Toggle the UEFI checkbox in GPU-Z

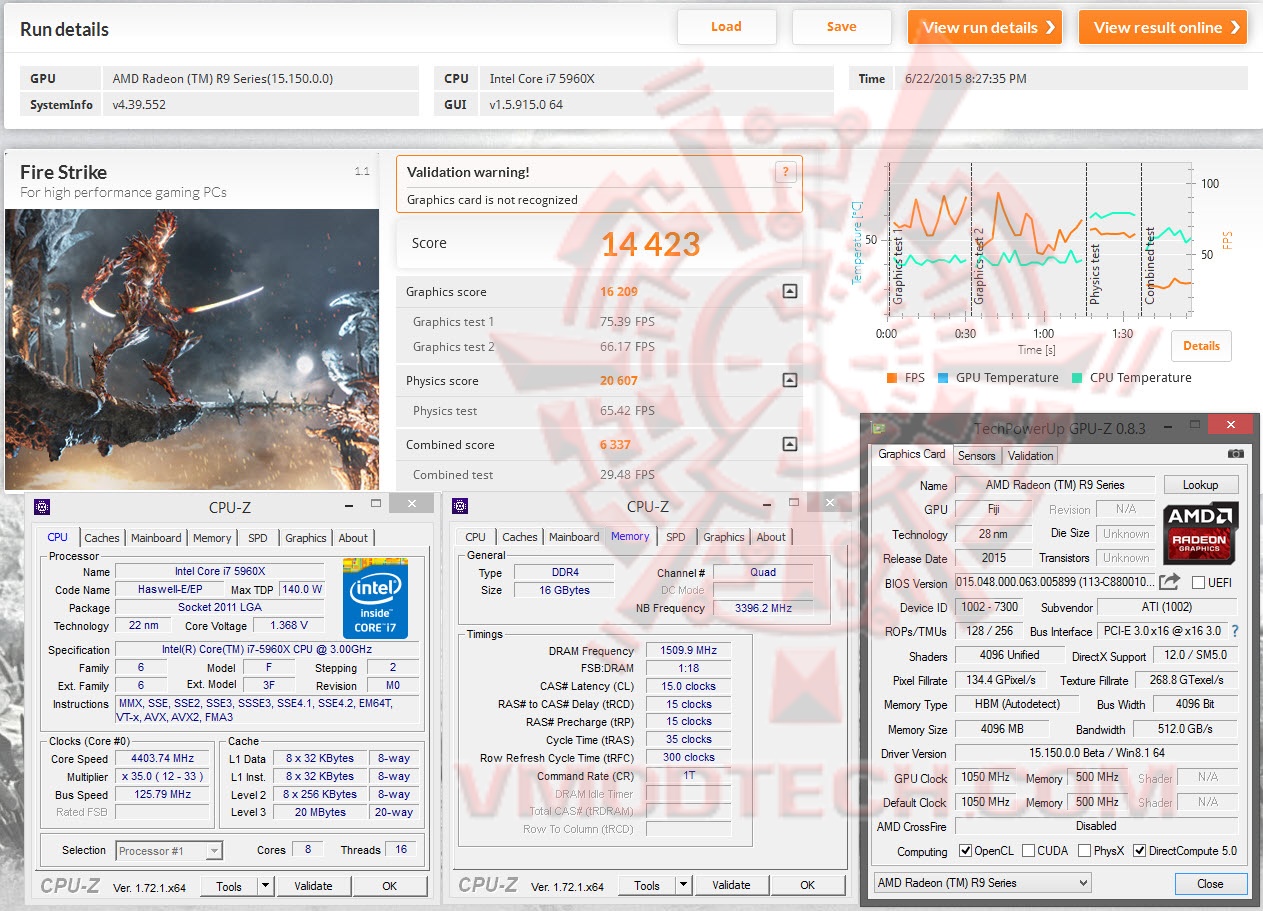[1198, 583]
